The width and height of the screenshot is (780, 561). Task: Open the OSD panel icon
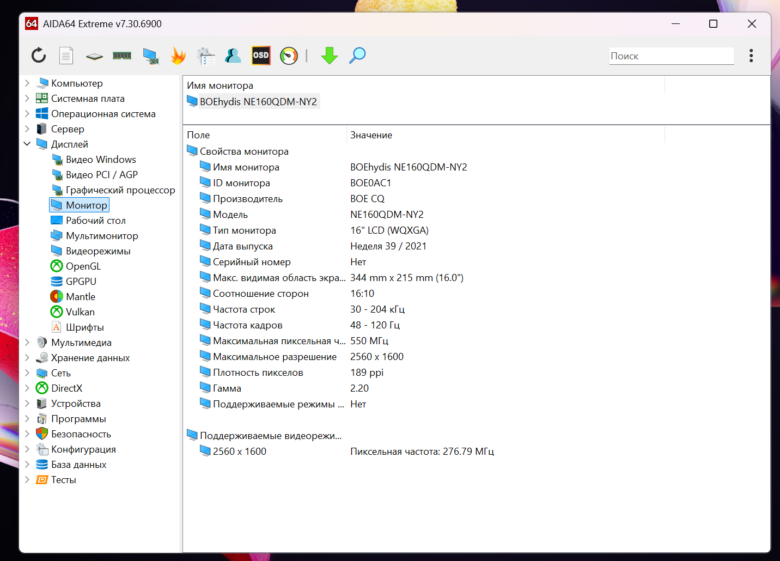261,55
